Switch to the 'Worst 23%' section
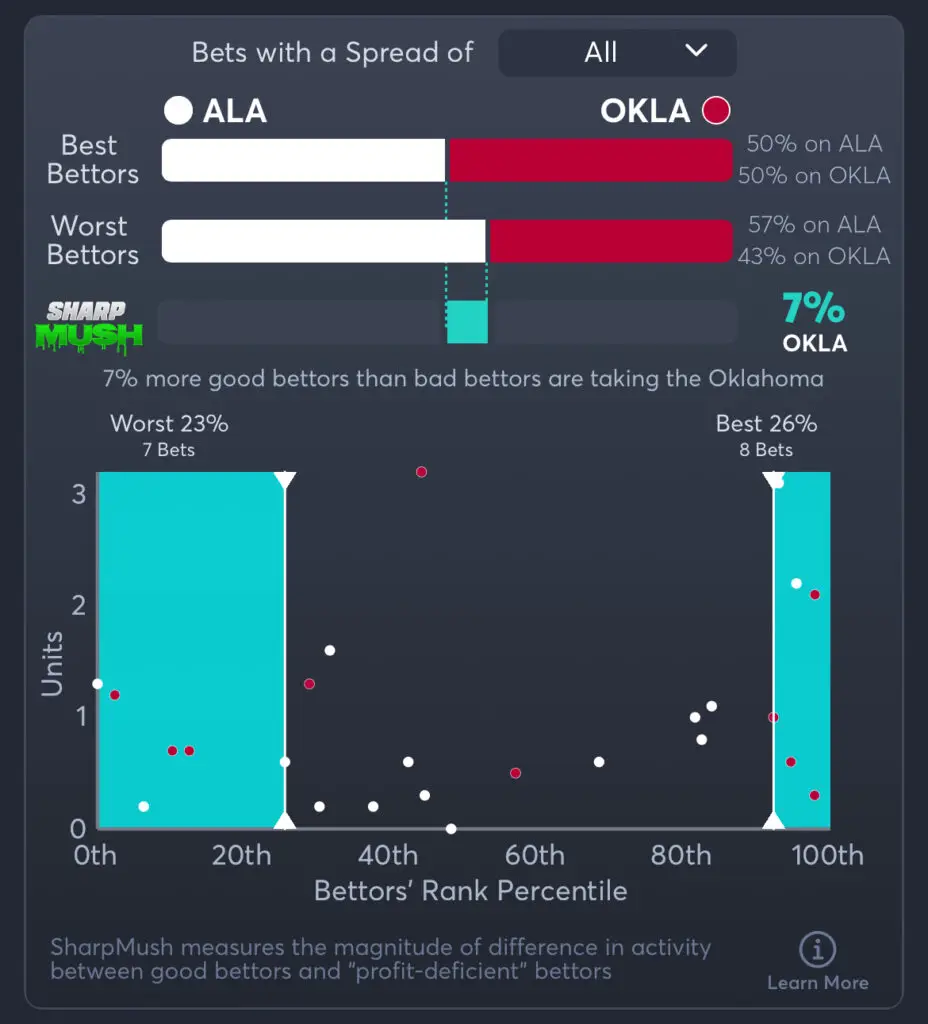 pyautogui.click(x=170, y=424)
